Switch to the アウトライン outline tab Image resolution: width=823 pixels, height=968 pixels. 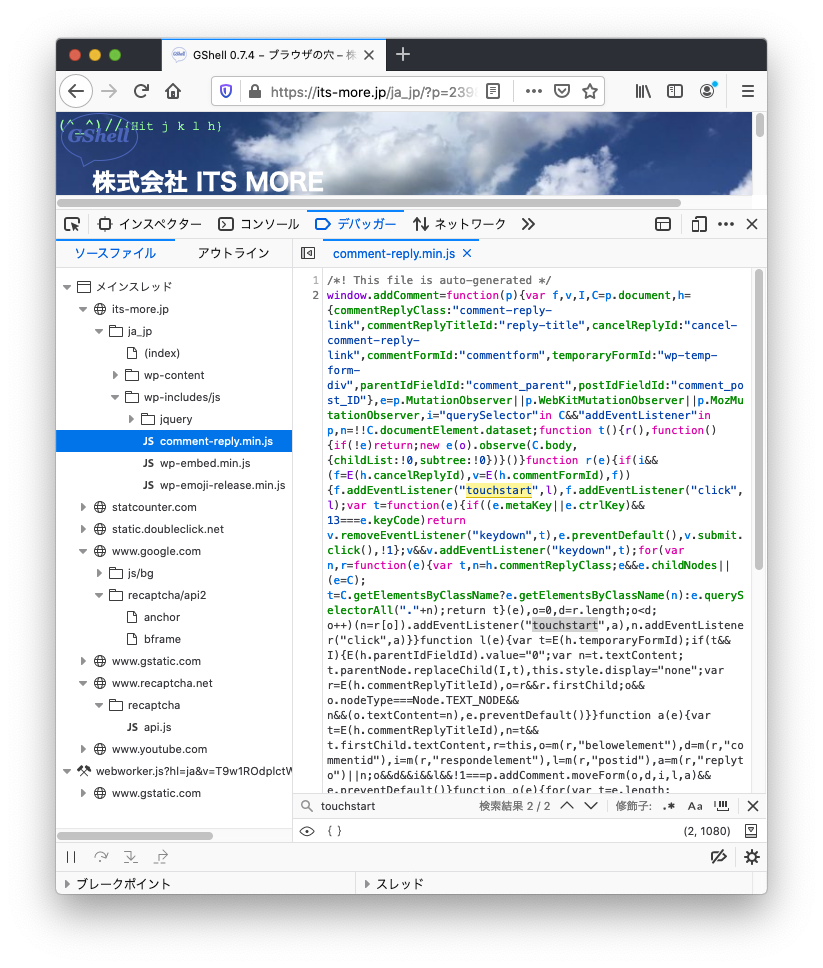click(x=233, y=253)
